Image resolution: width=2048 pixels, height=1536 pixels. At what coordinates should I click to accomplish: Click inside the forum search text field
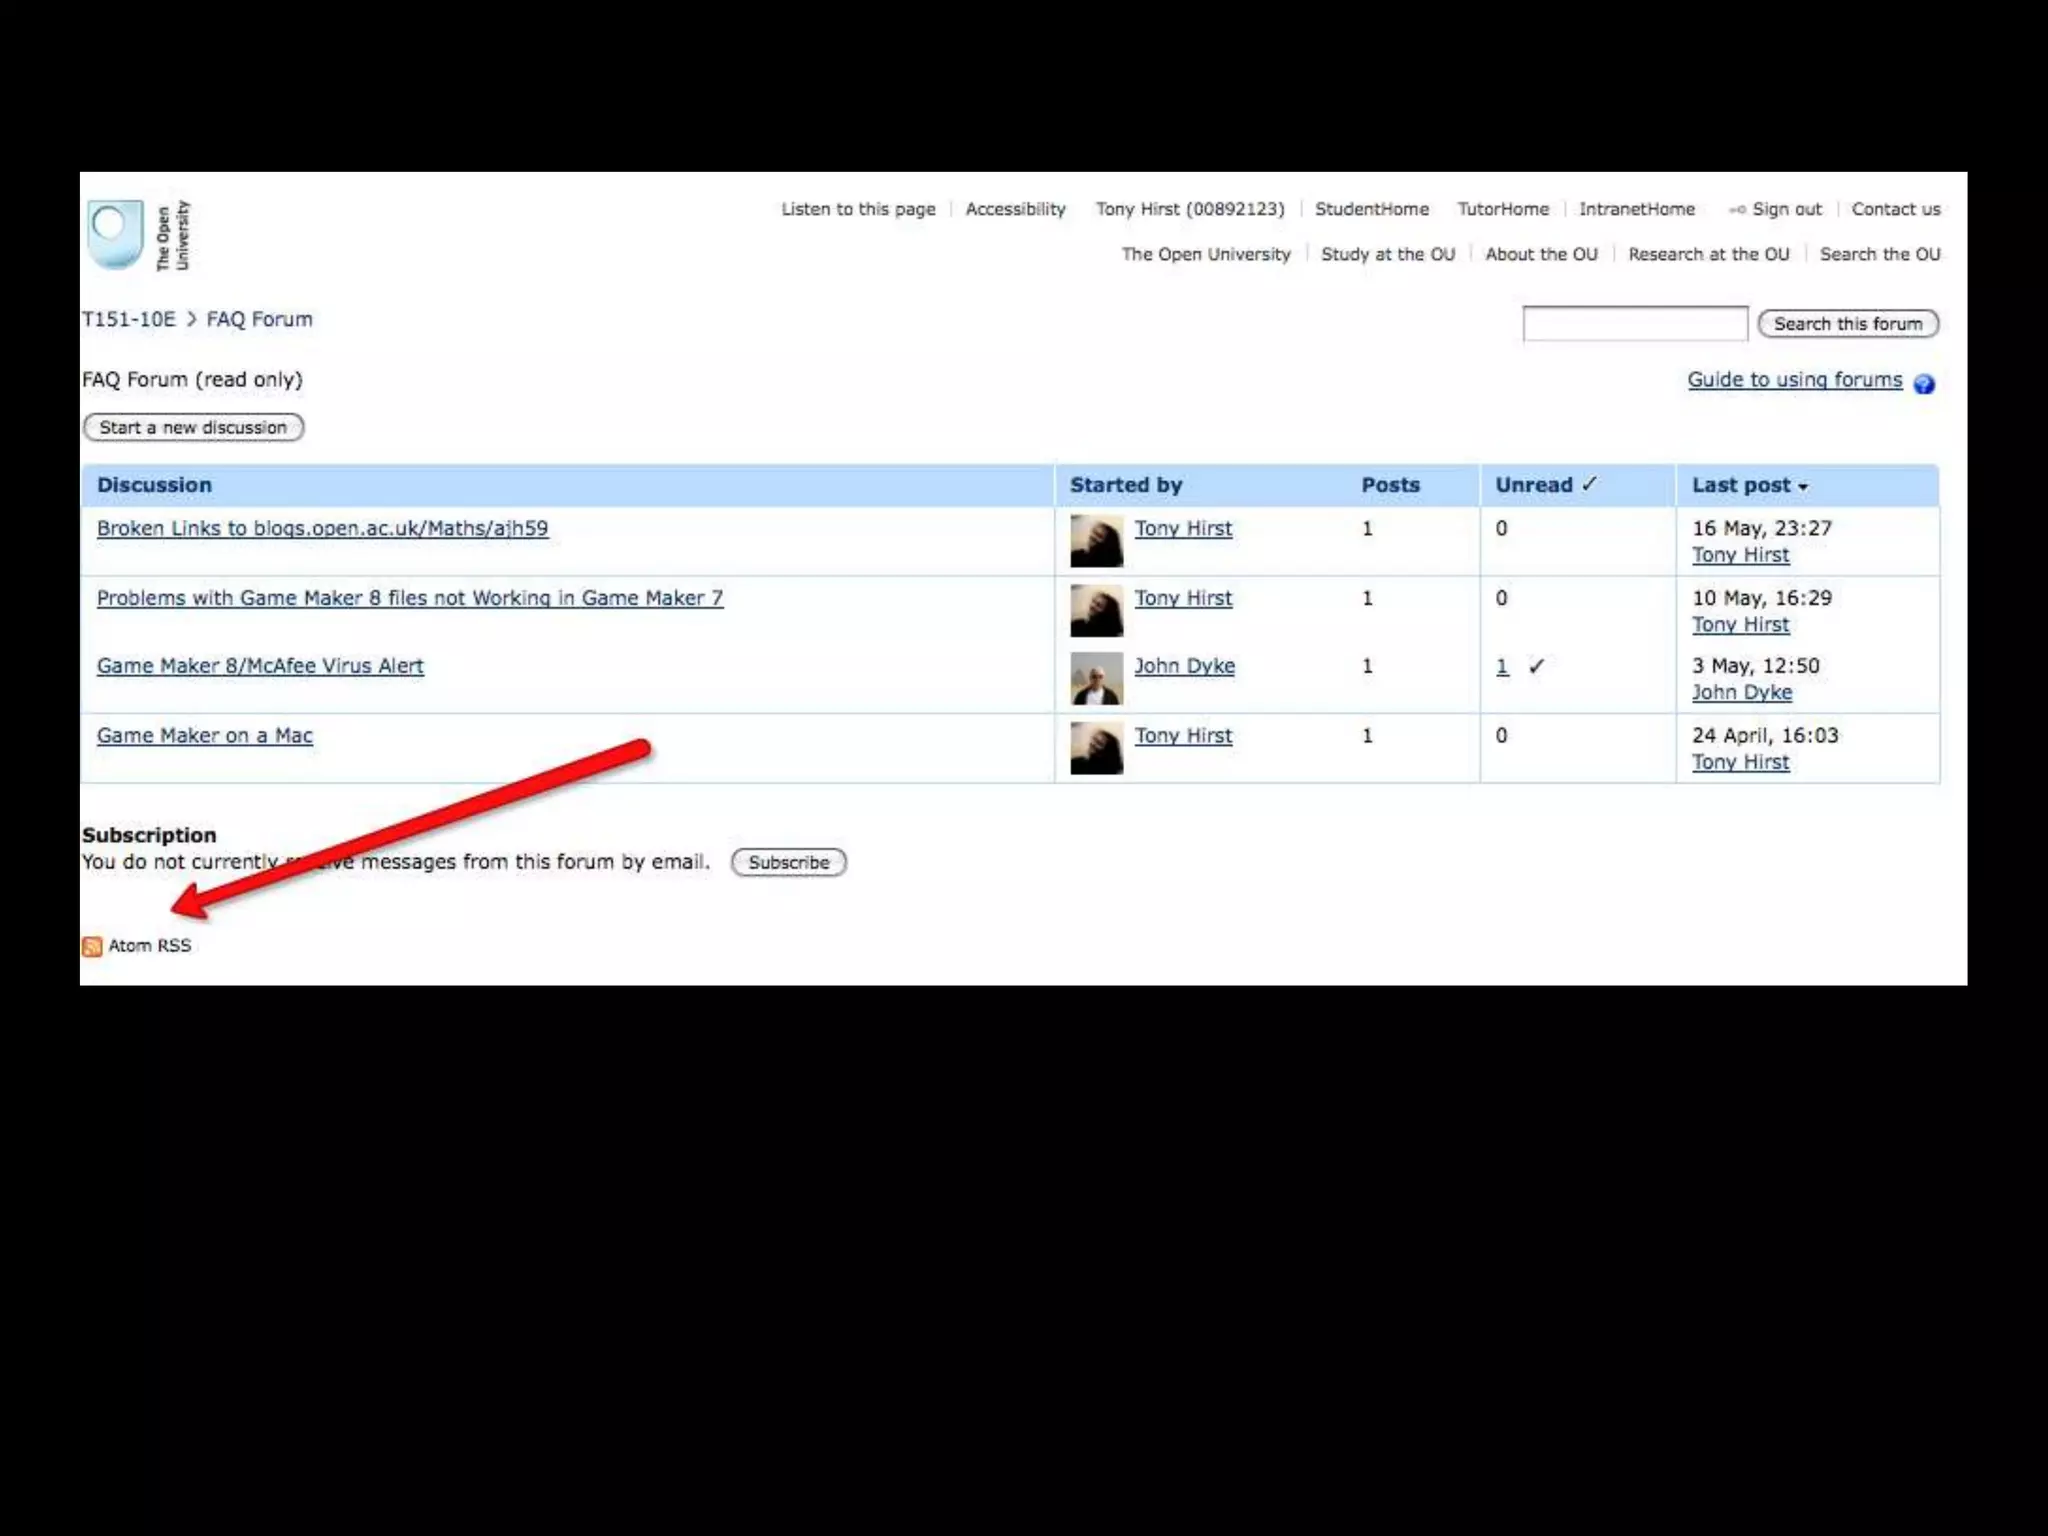(x=1634, y=324)
